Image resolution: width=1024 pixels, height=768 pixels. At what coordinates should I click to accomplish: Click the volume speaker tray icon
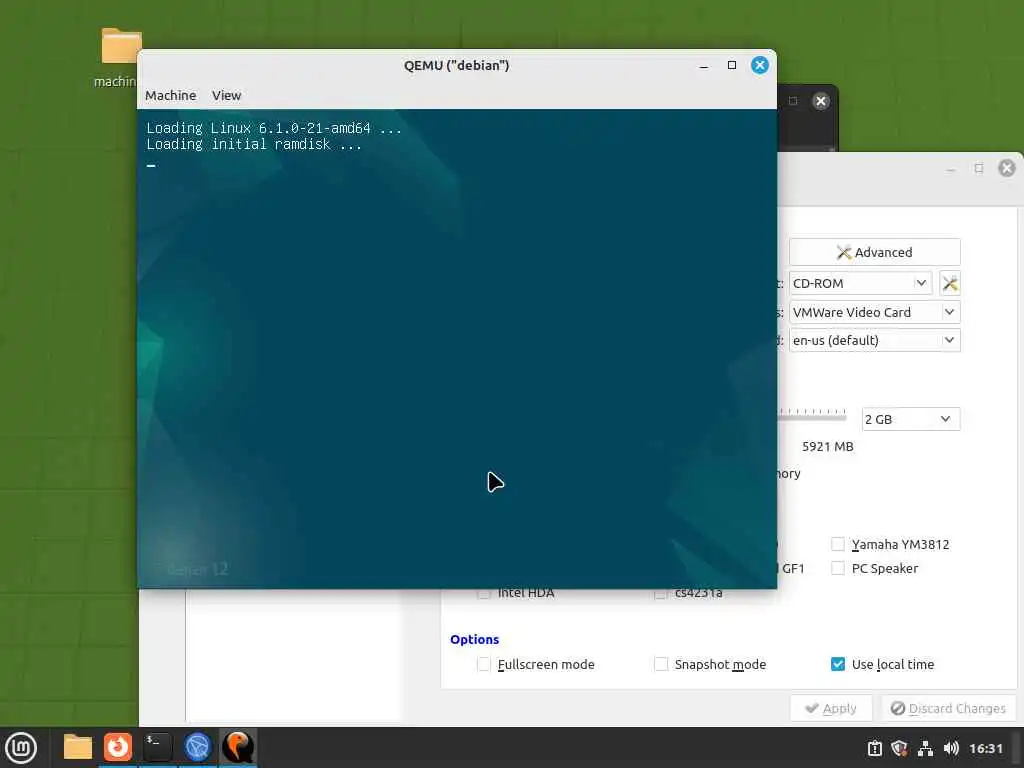point(951,748)
